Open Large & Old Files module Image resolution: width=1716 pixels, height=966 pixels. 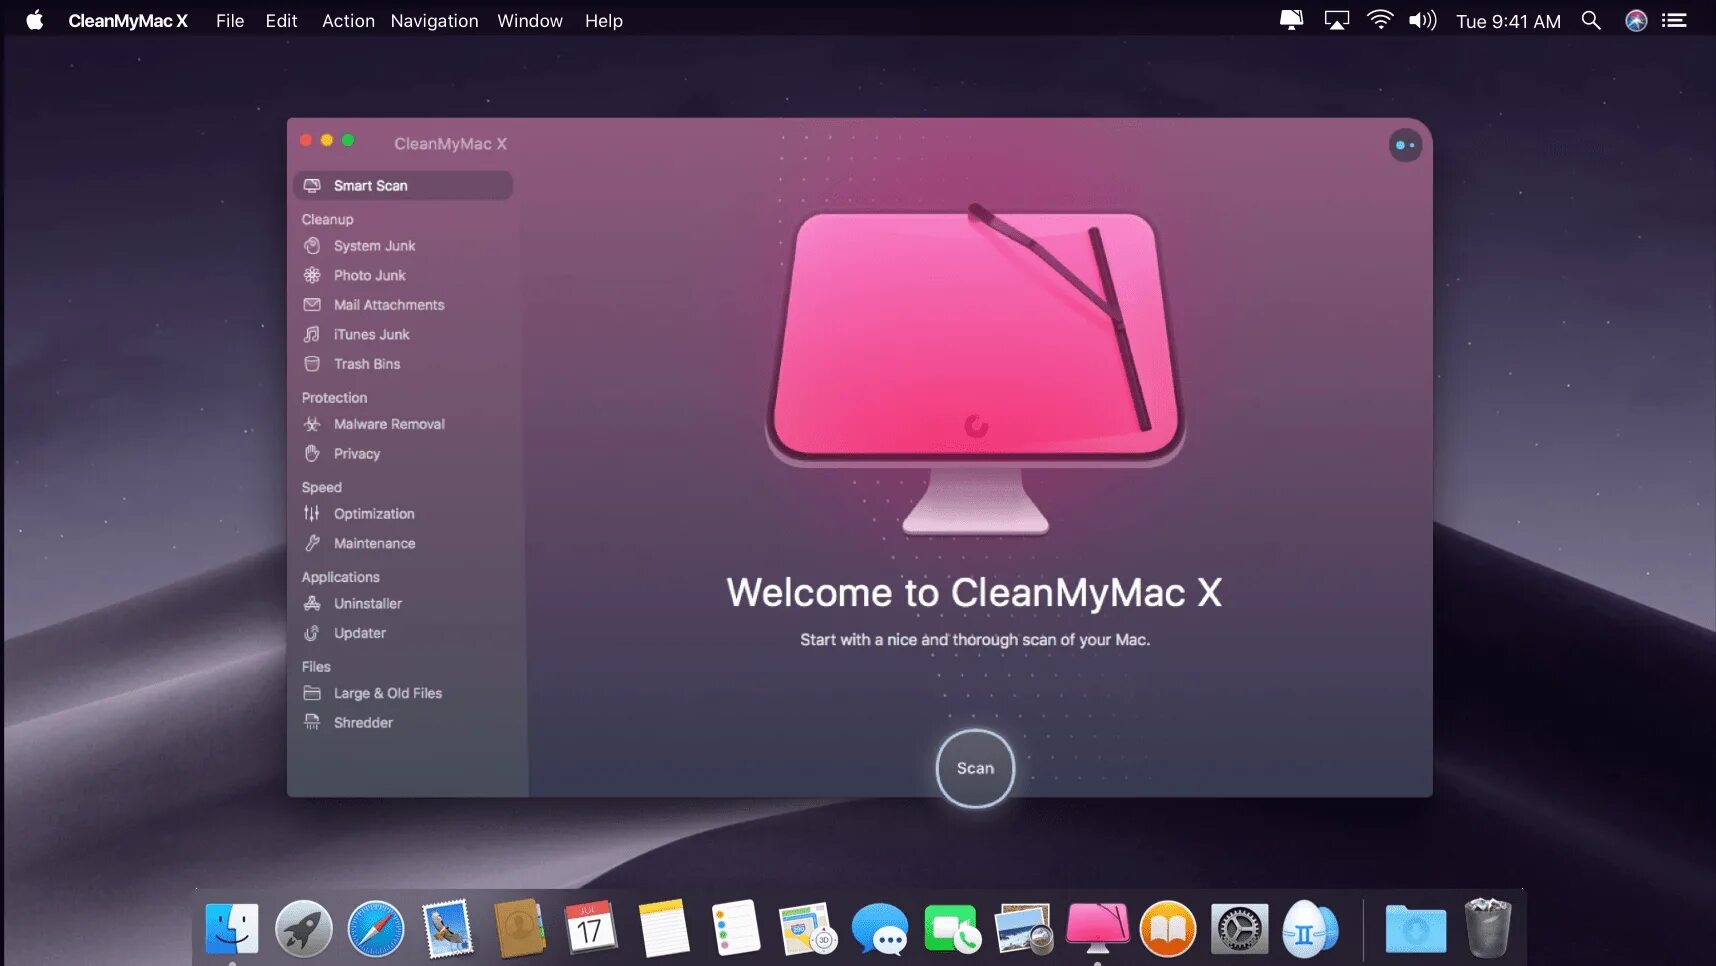(387, 693)
